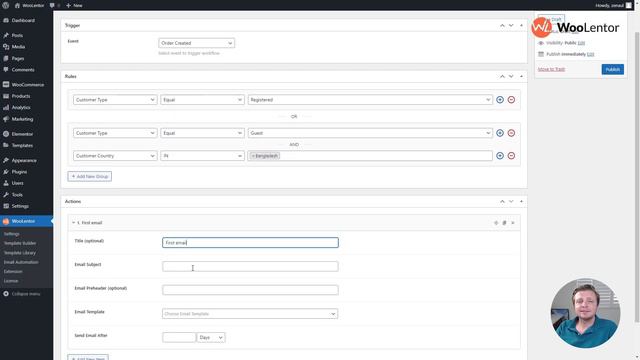
Task: Open the Event dropdown showing Order Created
Action: click(x=196, y=43)
